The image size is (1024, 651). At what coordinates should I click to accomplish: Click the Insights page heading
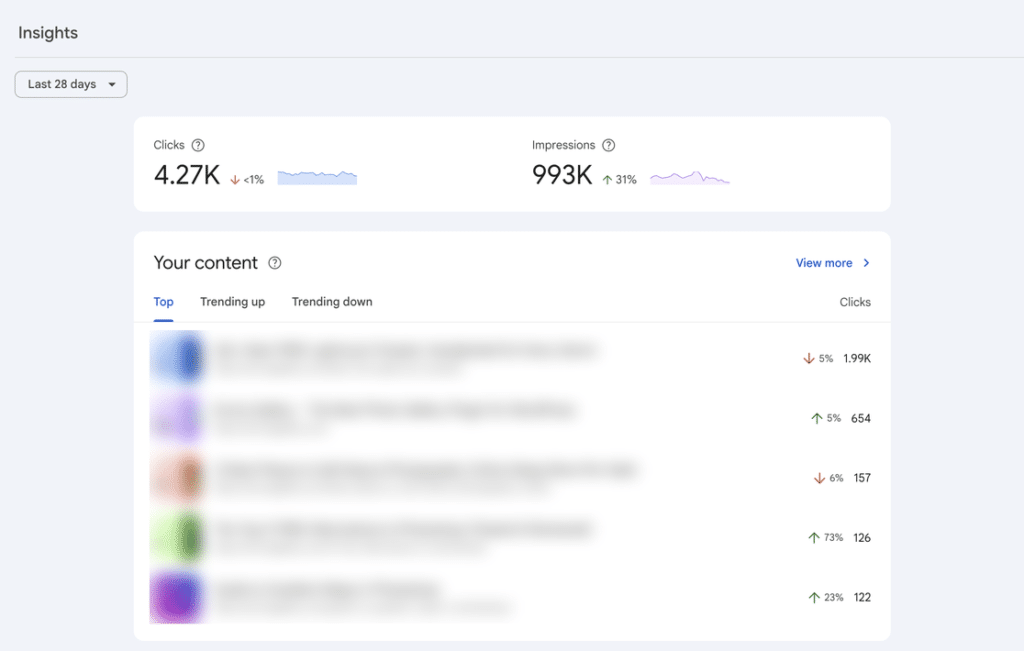pyautogui.click(x=48, y=33)
